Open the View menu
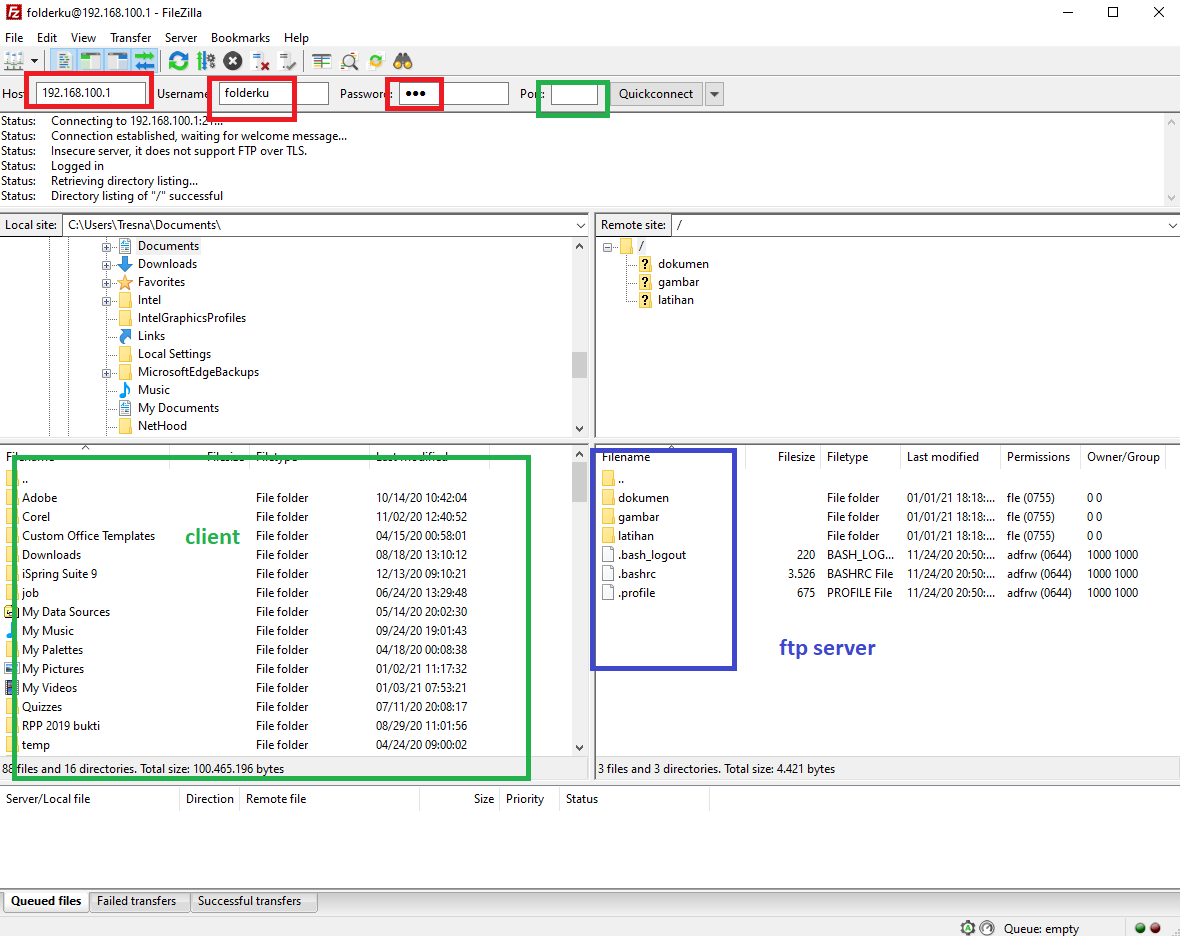This screenshot has width=1180, height=936. (84, 38)
